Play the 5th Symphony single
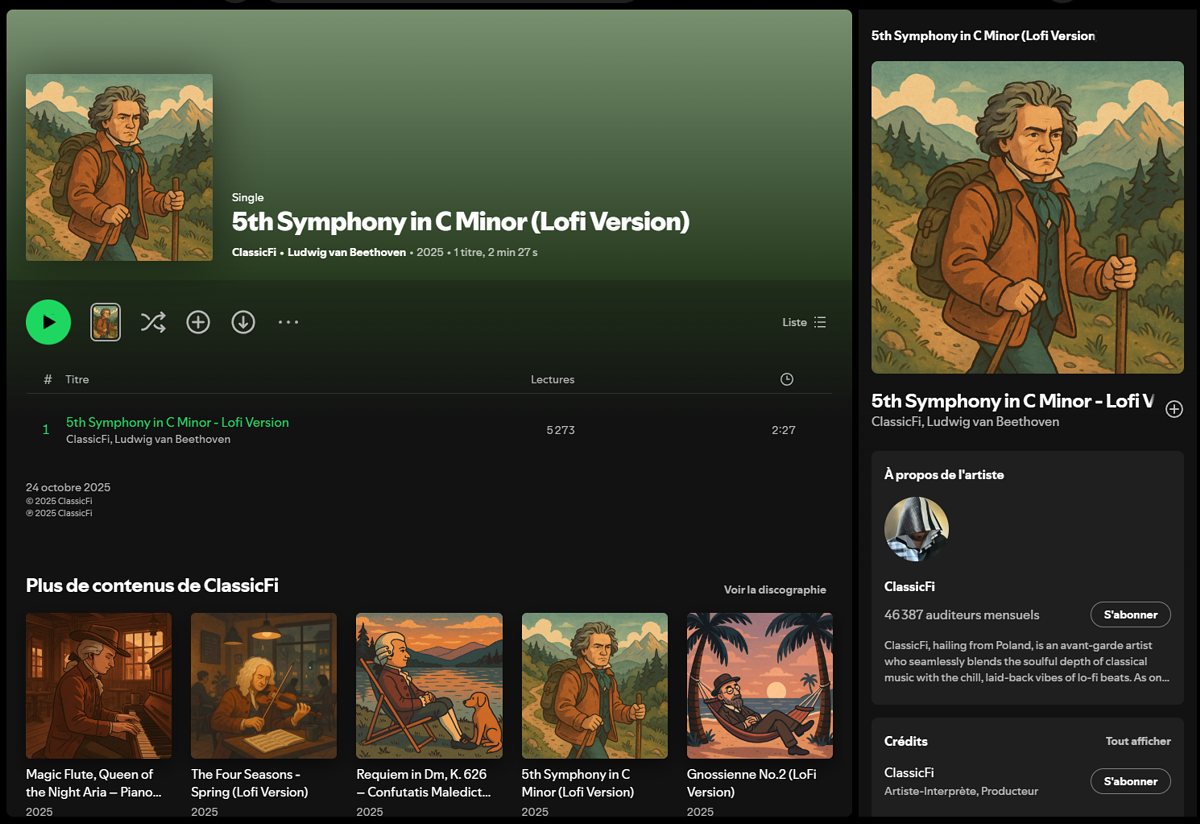 click(x=48, y=322)
